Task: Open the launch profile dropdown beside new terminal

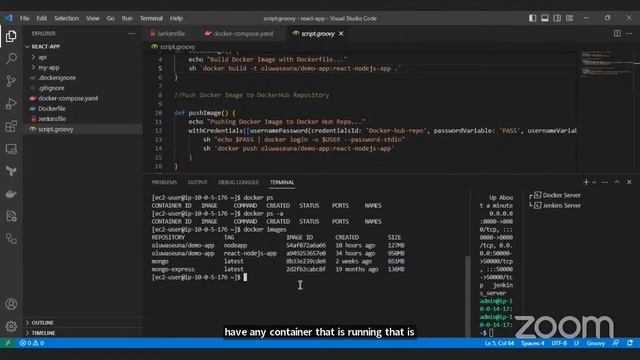Action: point(594,182)
